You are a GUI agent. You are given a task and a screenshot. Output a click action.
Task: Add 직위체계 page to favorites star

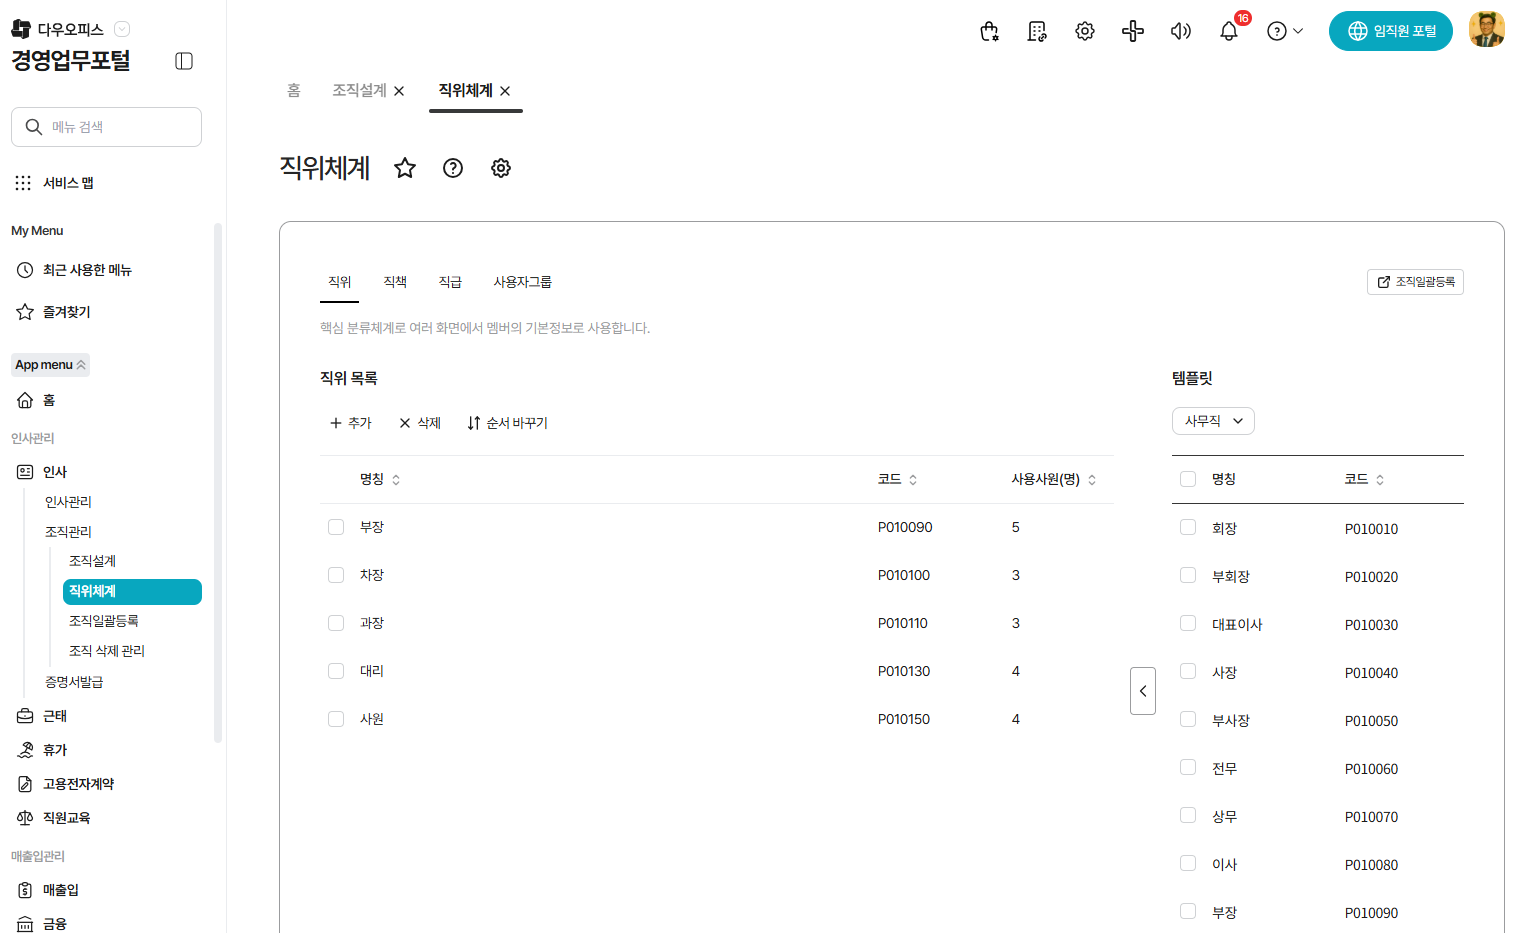(405, 168)
